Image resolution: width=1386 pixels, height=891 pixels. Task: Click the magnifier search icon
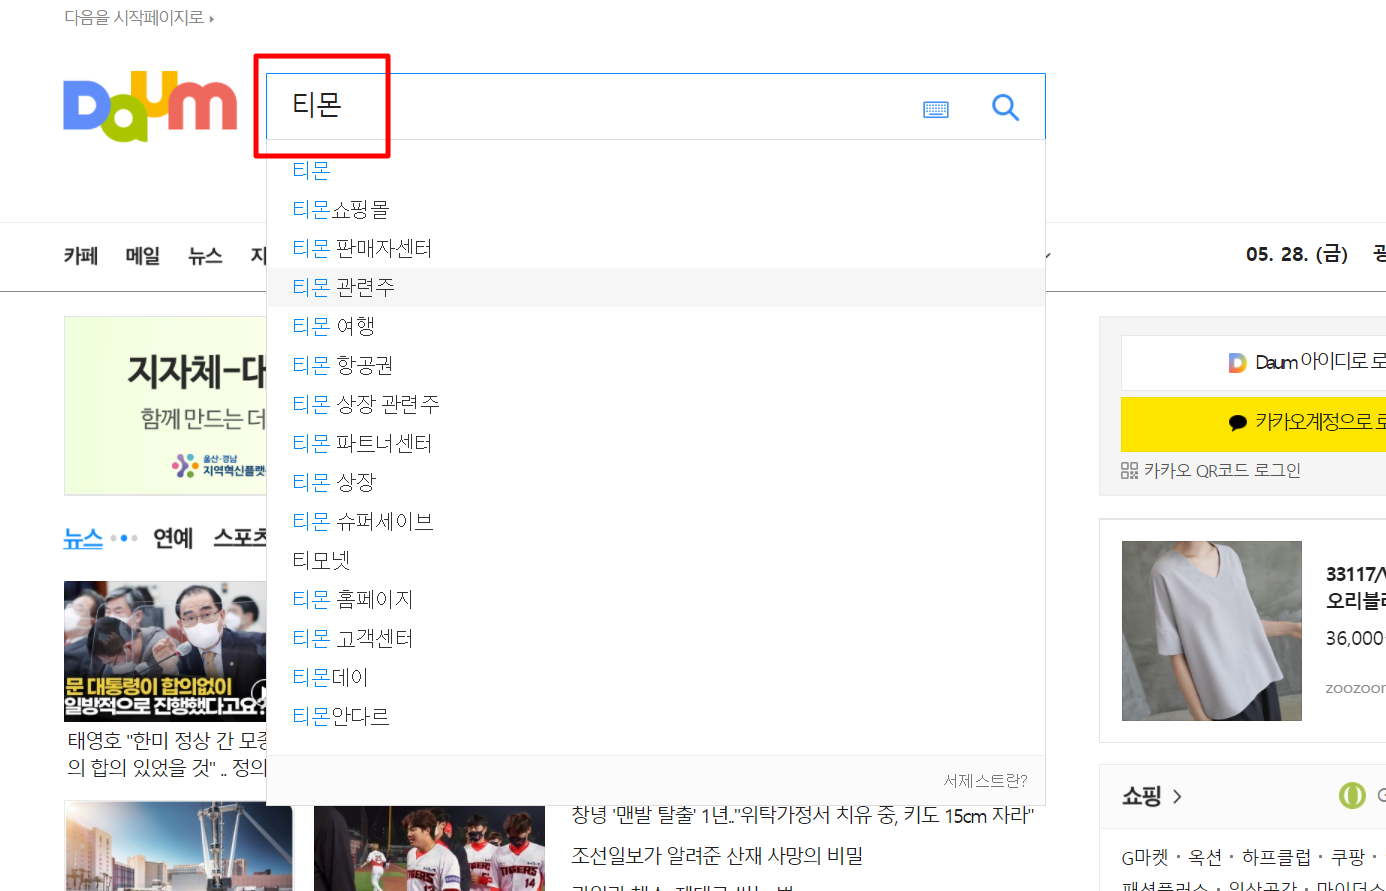click(x=1005, y=107)
